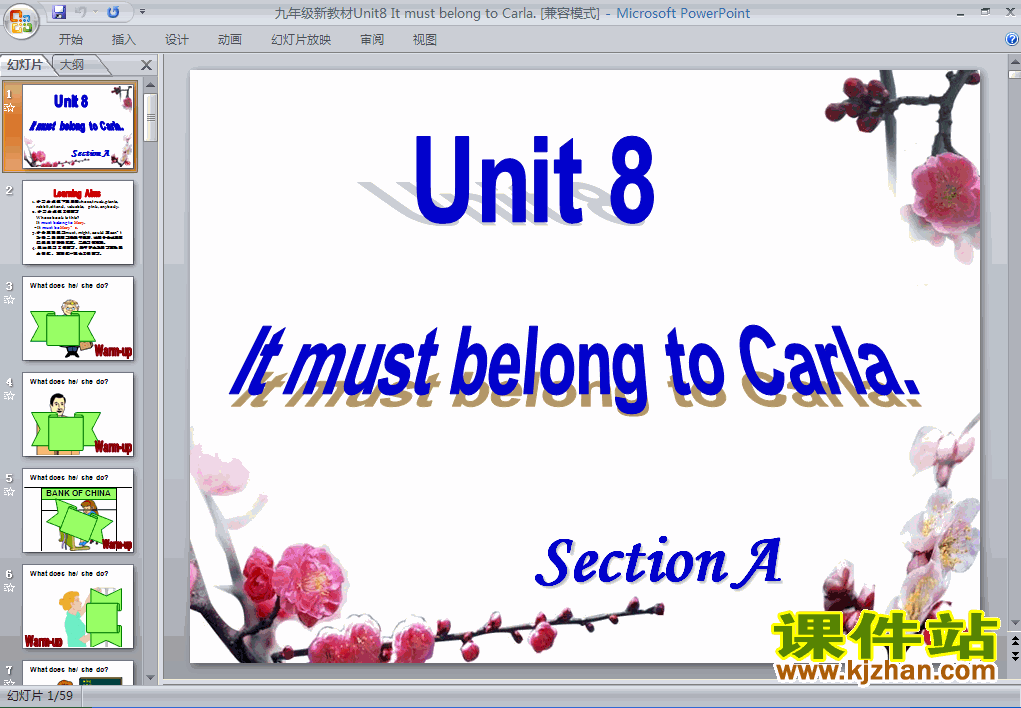The height and width of the screenshot is (708, 1021).
Task: Select slide 2 Learning Aims thumbnail
Action: pyautogui.click(x=77, y=222)
